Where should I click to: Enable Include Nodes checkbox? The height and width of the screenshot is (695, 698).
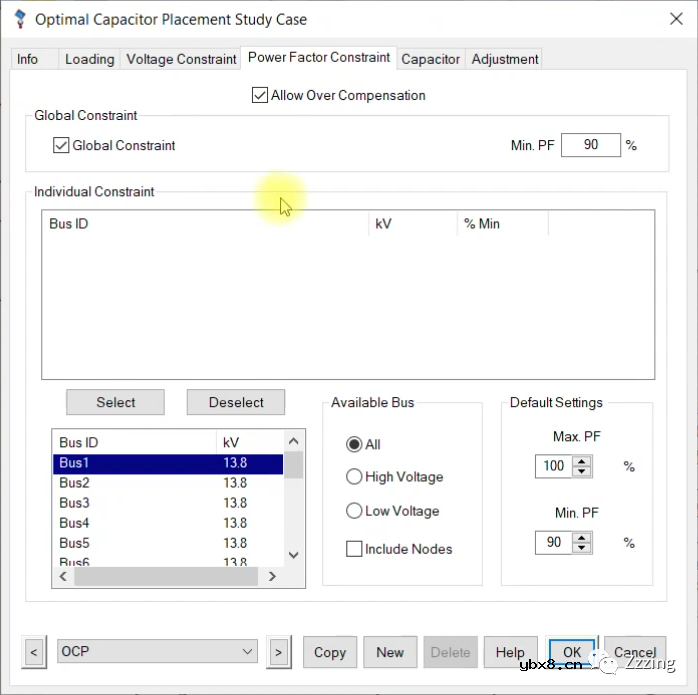click(x=354, y=549)
